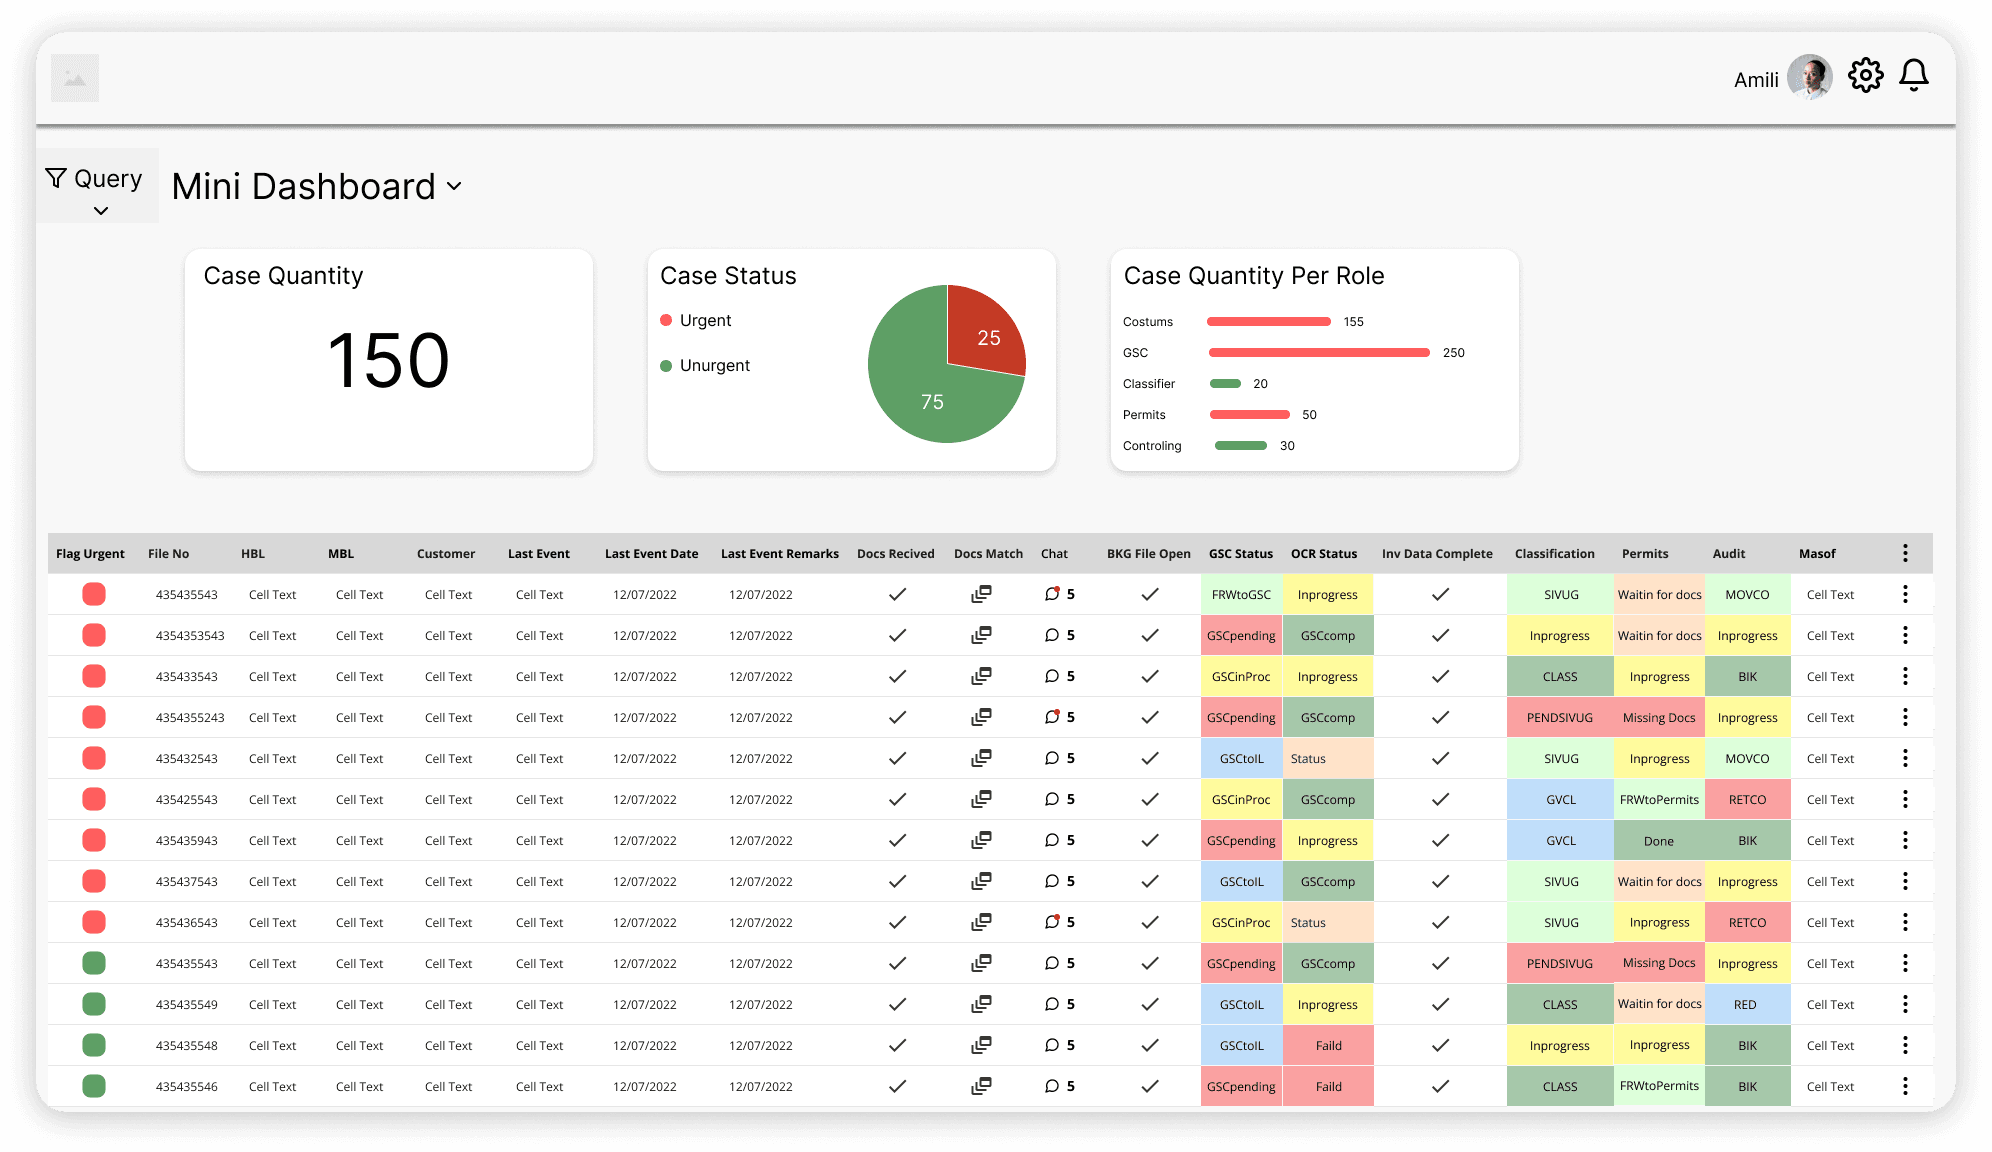Click the Permits bar showing 50

point(1250,414)
